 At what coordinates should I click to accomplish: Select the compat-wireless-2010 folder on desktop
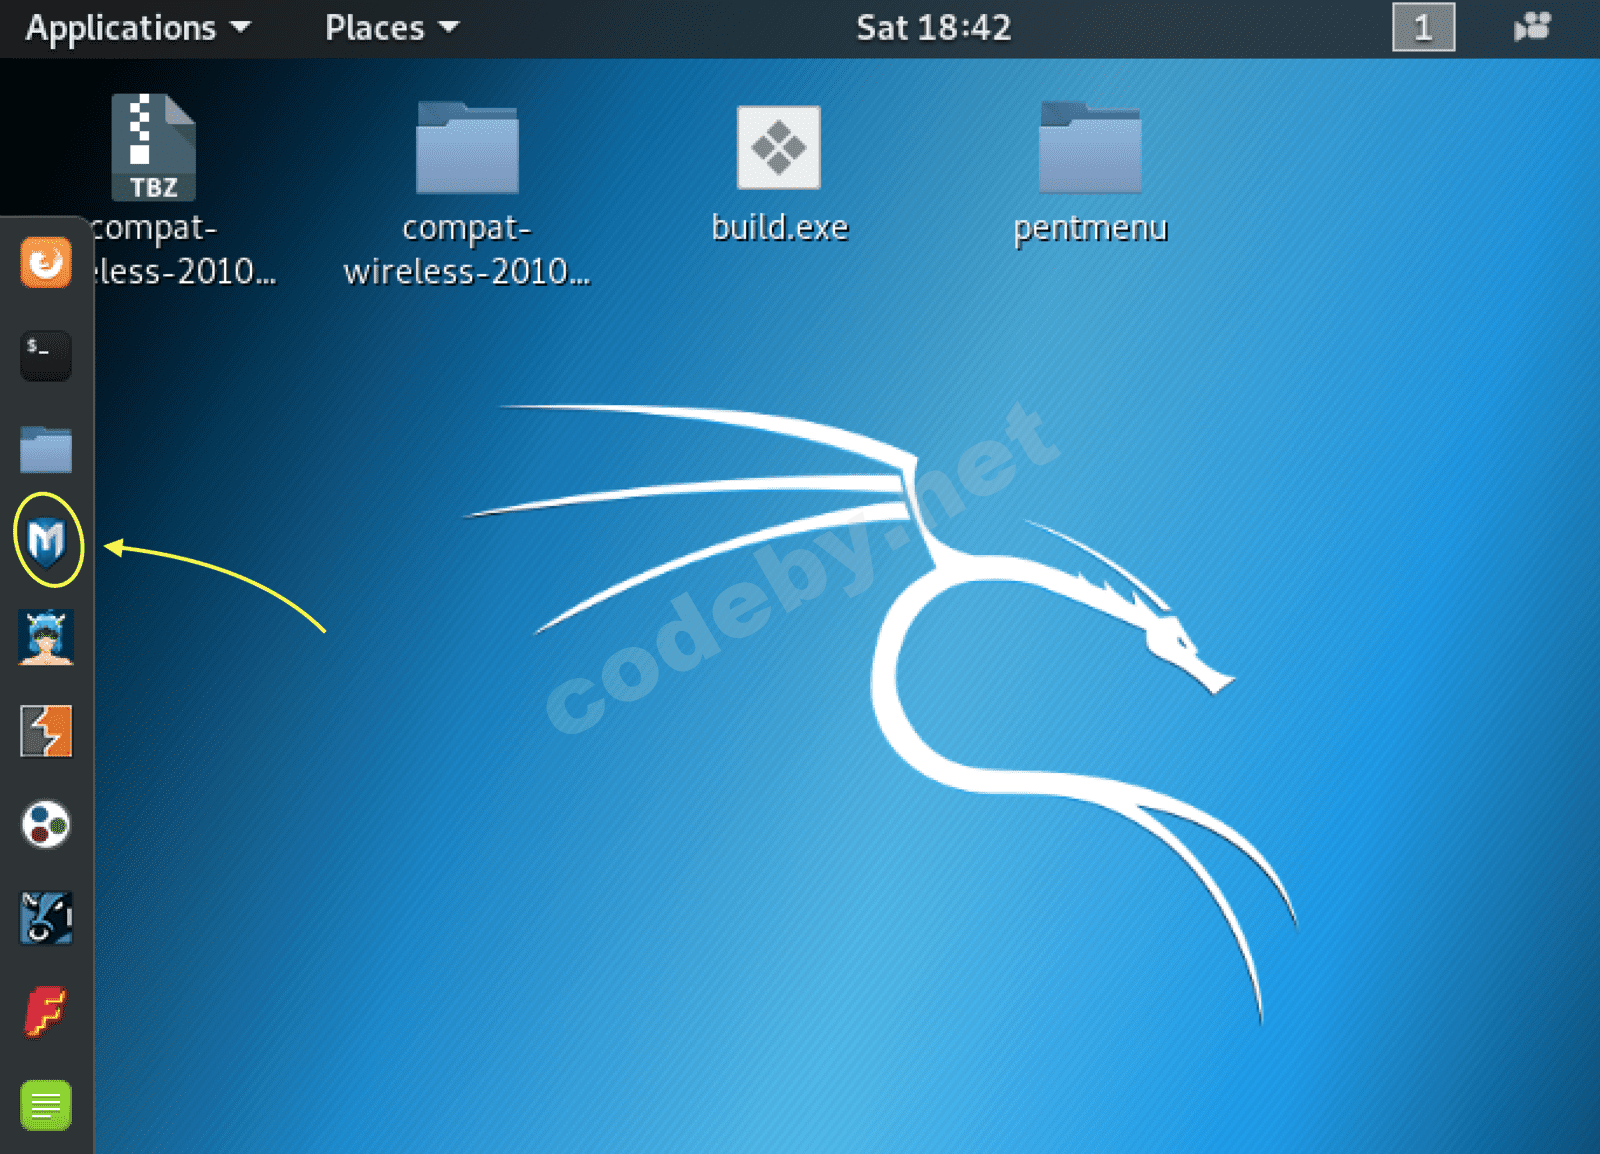[x=467, y=148]
